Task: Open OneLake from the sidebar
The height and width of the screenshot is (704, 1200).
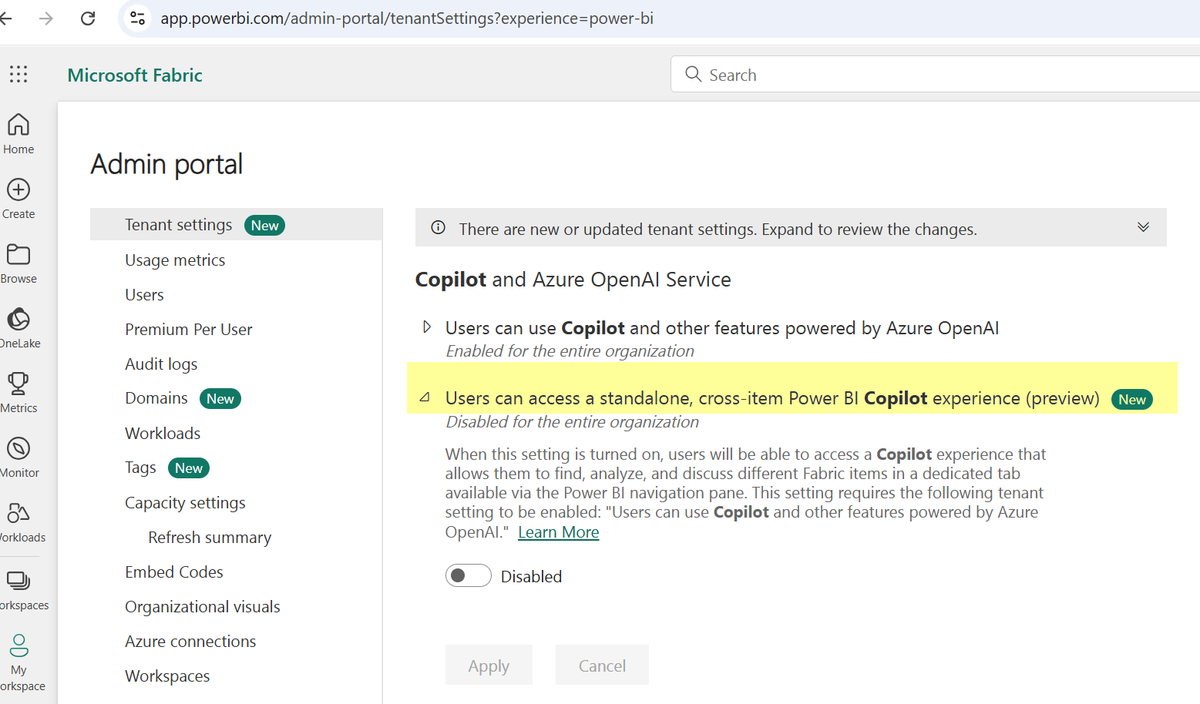Action: [18, 329]
